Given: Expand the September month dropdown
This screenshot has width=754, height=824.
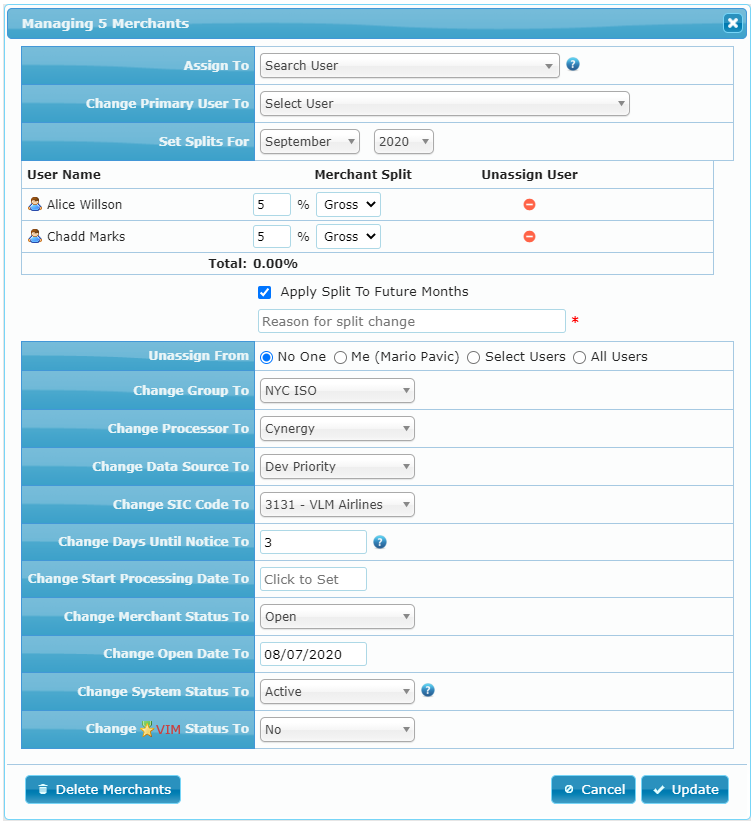Looking at the screenshot, I should click(x=309, y=142).
